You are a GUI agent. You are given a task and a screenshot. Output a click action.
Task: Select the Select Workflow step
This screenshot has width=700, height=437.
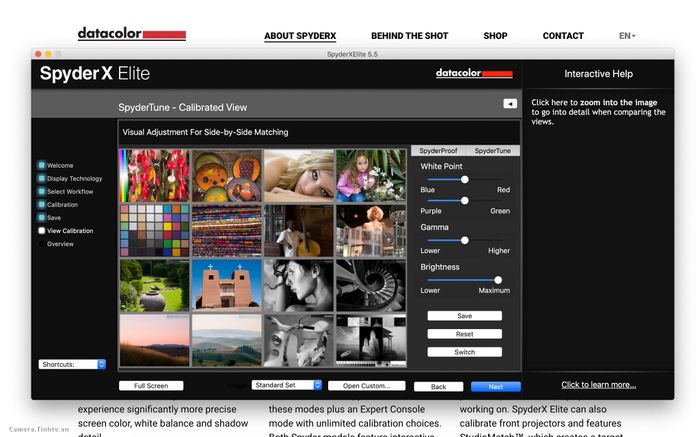(66, 191)
